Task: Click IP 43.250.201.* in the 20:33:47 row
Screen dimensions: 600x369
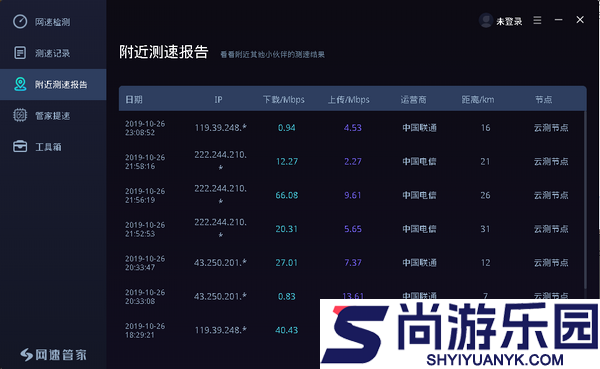Action: pyautogui.click(x=220, y=263)
